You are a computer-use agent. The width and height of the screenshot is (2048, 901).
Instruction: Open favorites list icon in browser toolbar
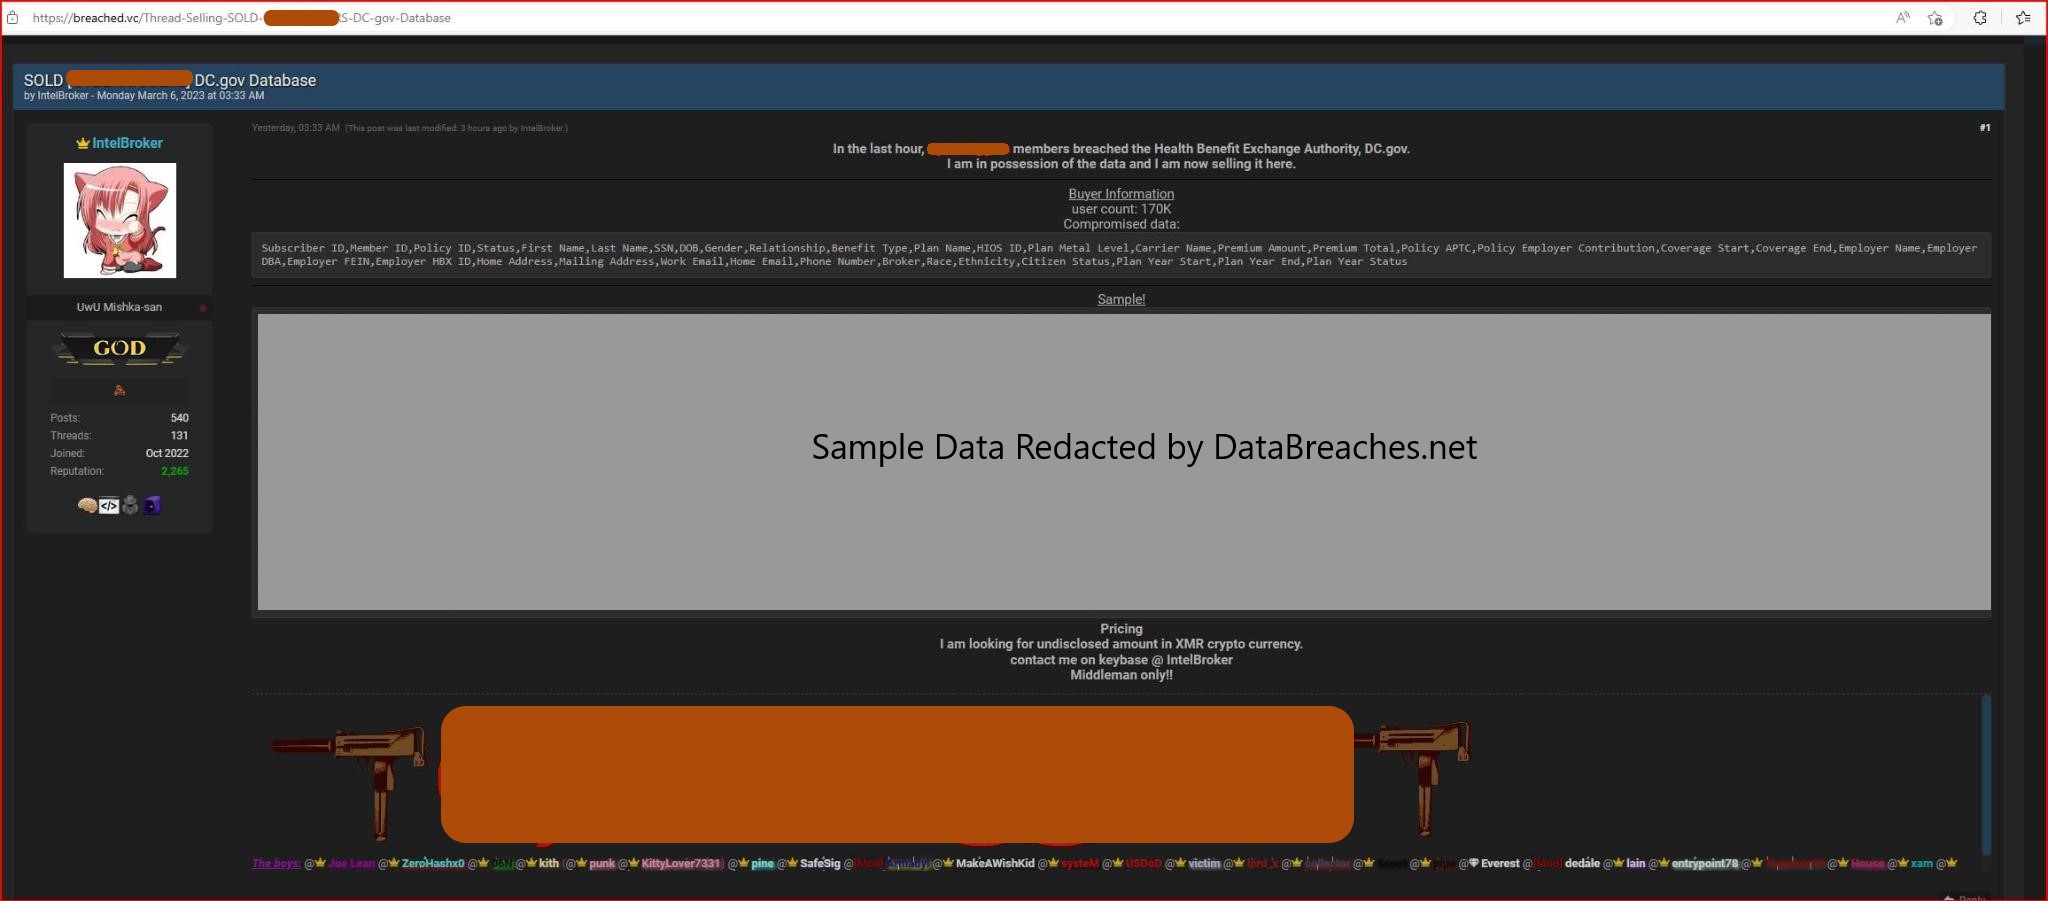(x=2023, y=18)
